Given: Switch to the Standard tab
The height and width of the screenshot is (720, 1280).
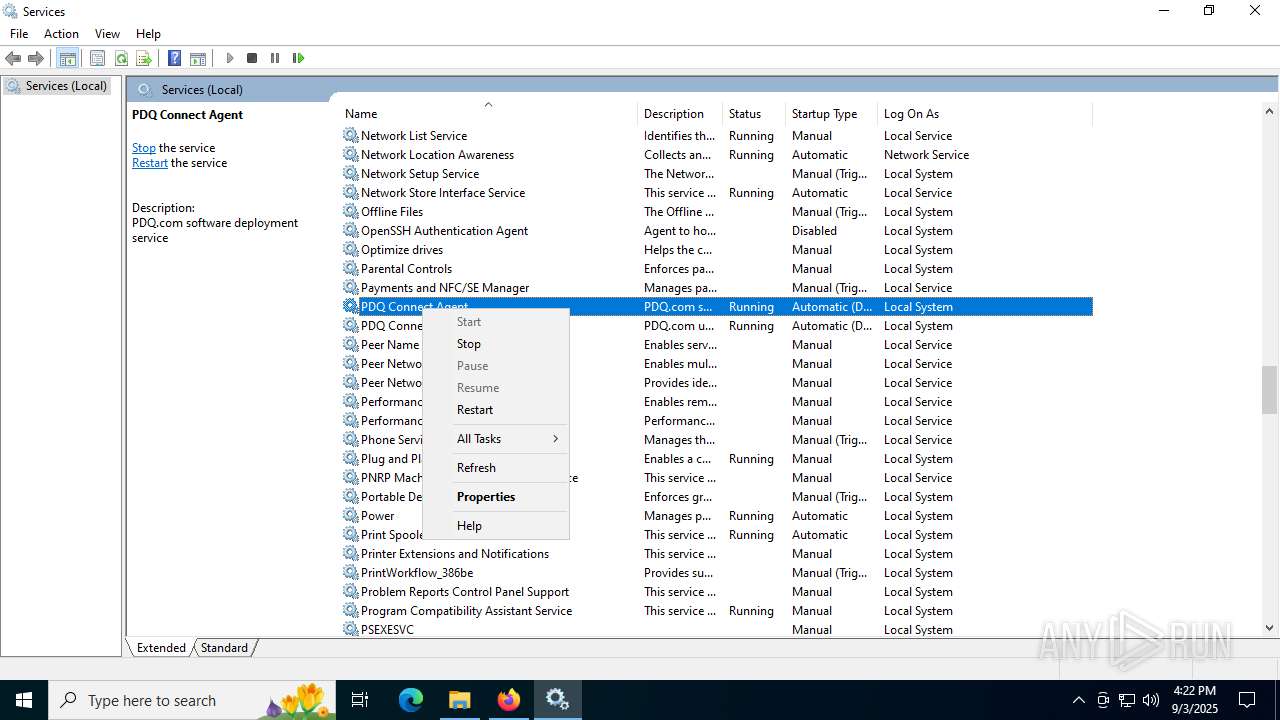Looking at the screenshot, I should [224, 647].
